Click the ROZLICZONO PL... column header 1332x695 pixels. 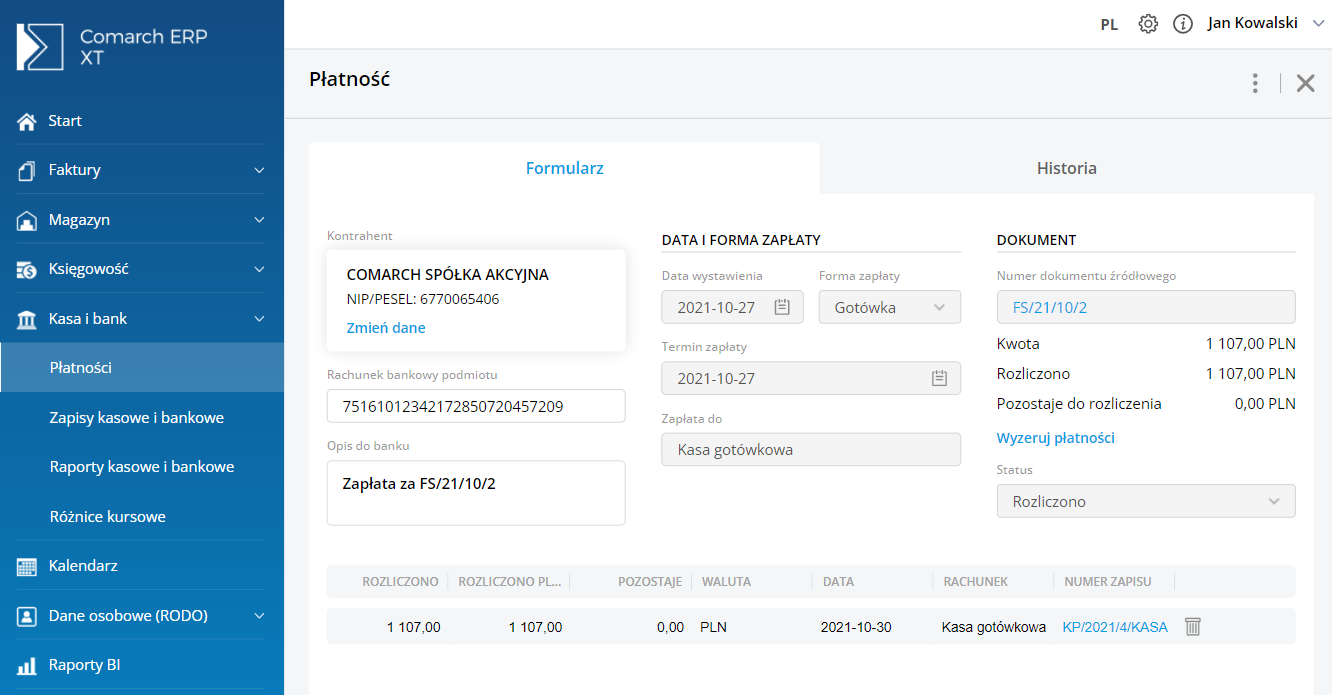(x=511, y=582)
